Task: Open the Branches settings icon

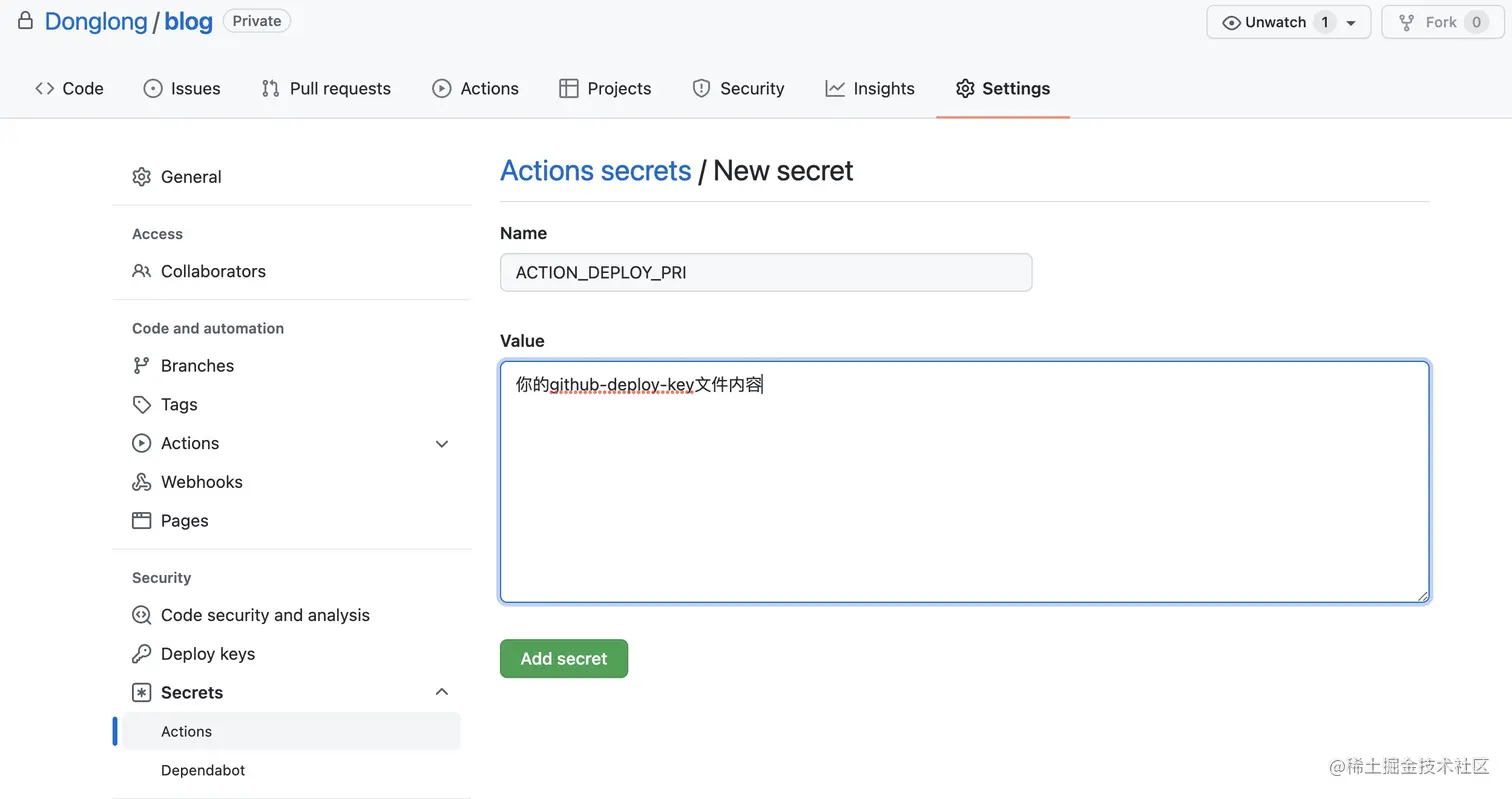Action: coord(141,365)
